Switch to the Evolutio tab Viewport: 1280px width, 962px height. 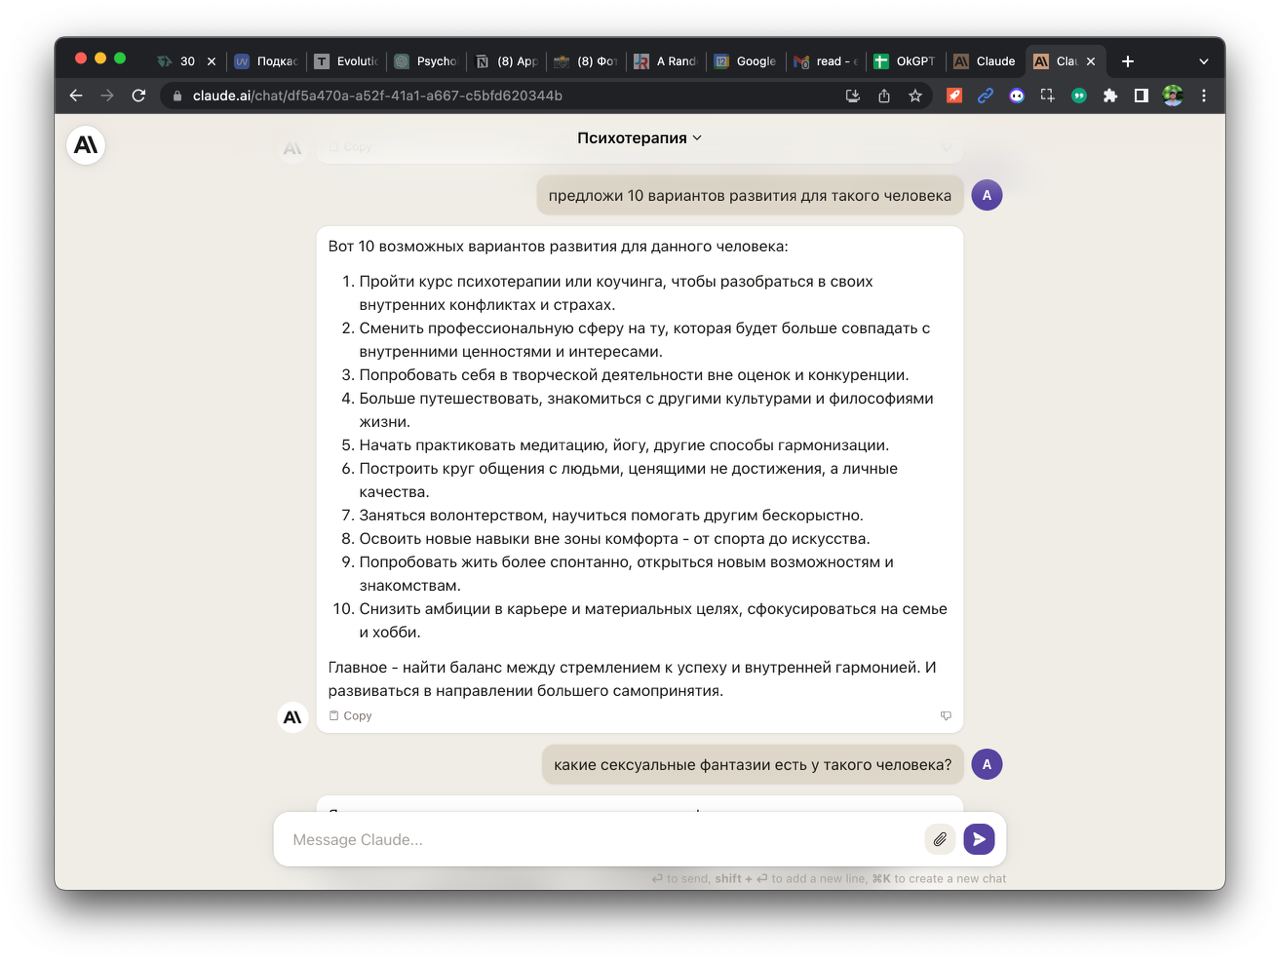tap(347, 61)
